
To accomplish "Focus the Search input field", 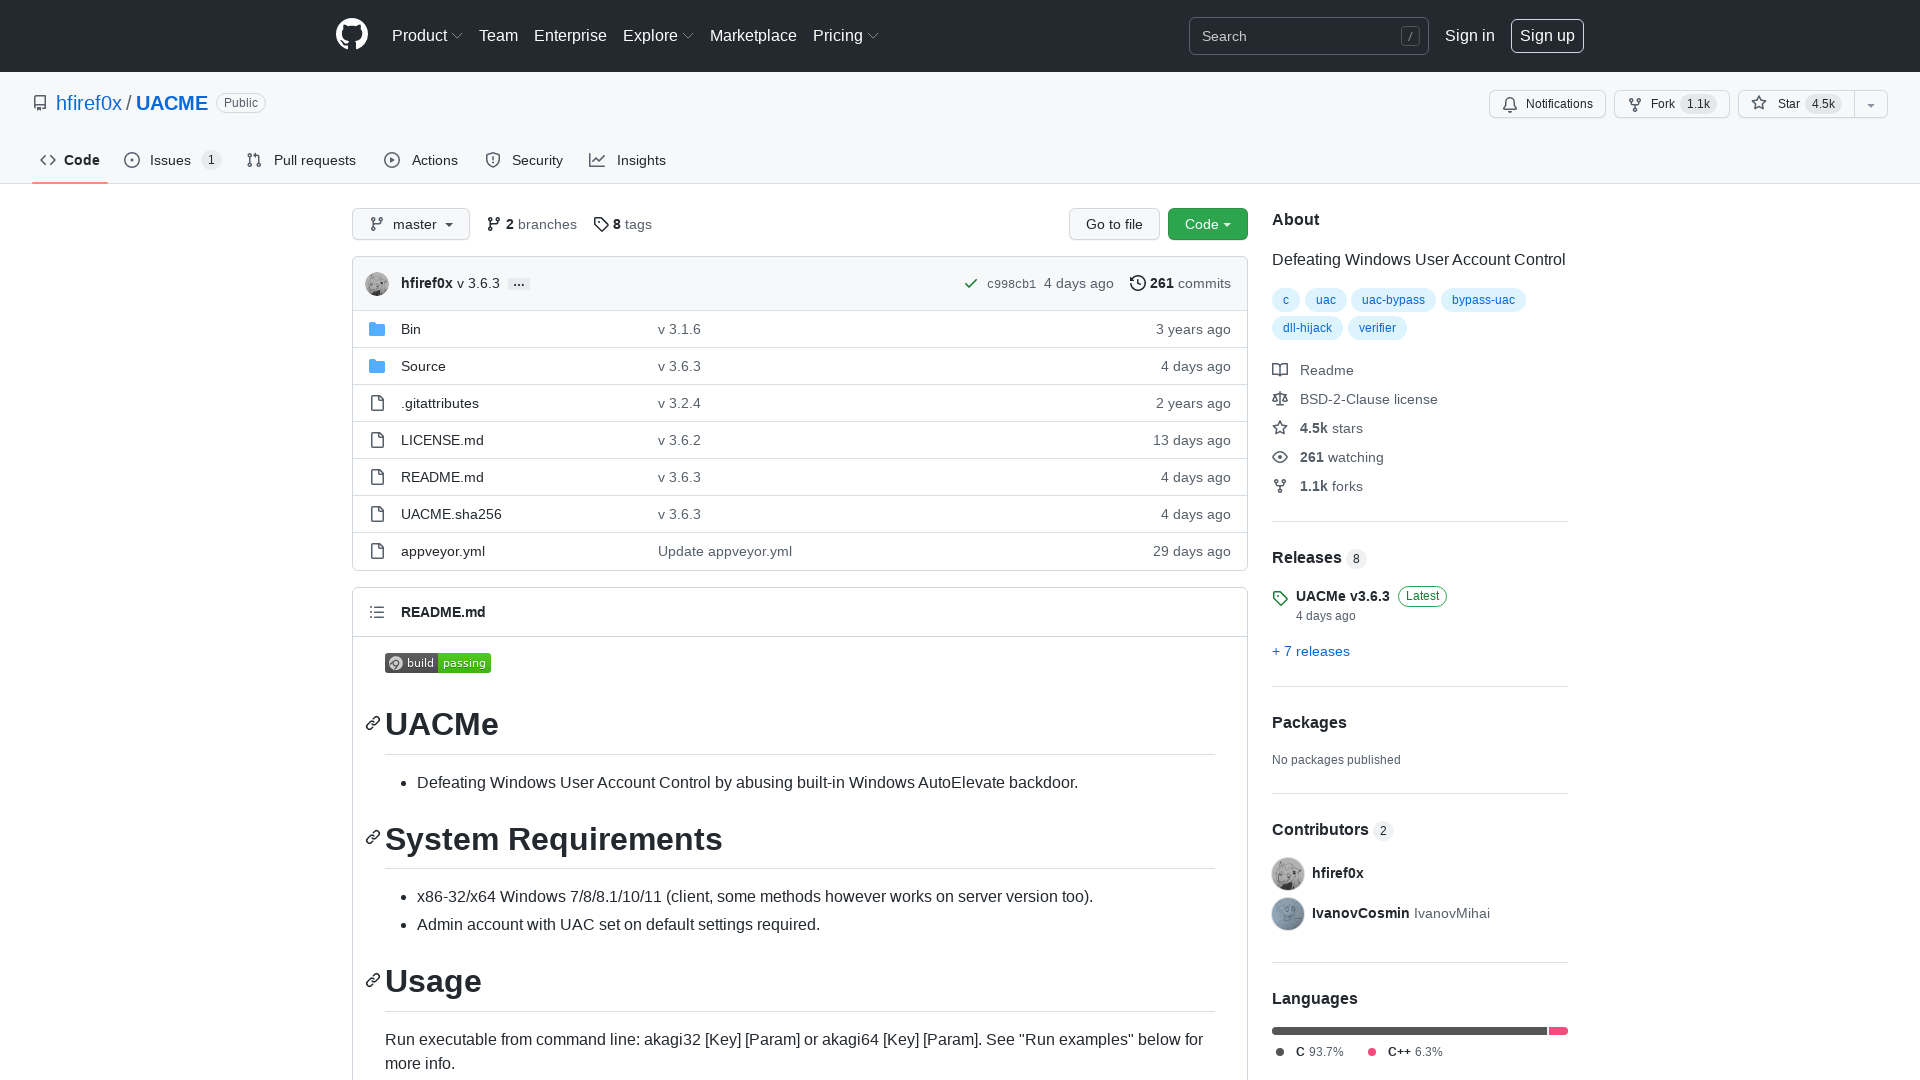I will tap(1308, 36).
